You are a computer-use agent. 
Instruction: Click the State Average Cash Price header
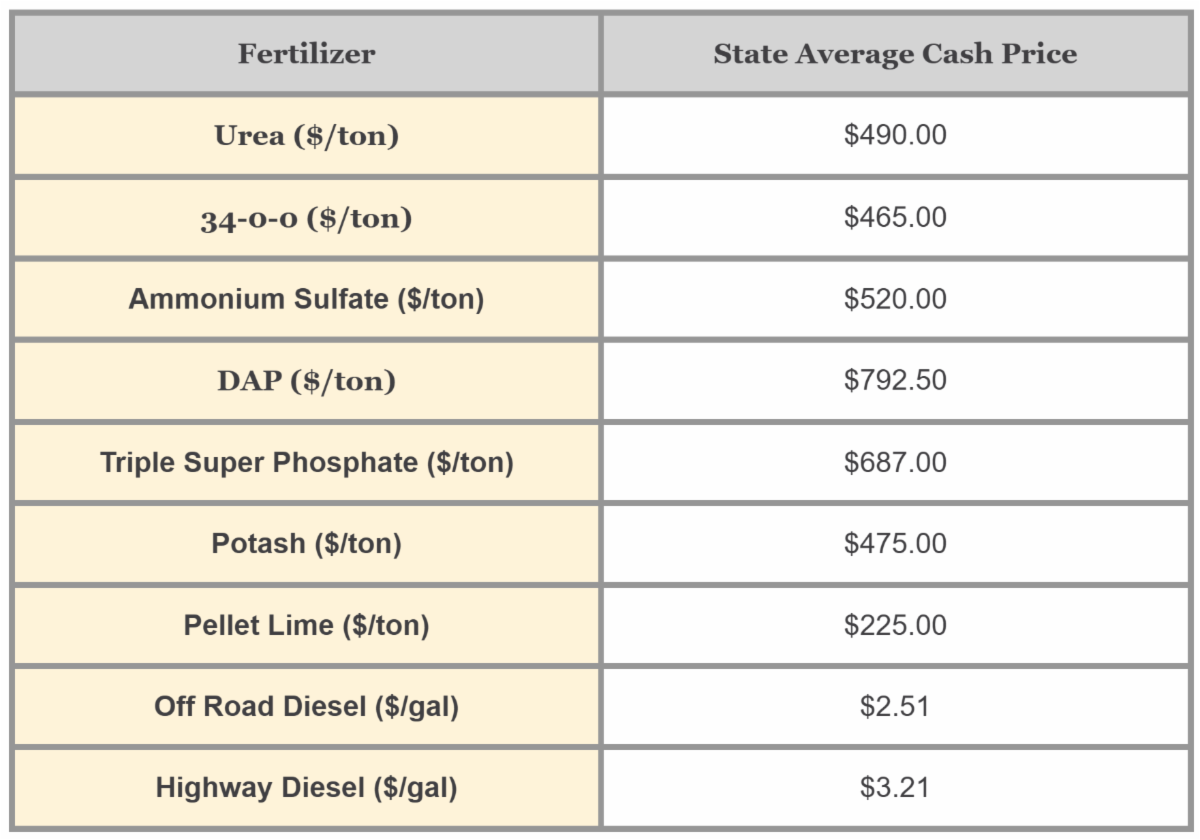click(x=895, y=54)
